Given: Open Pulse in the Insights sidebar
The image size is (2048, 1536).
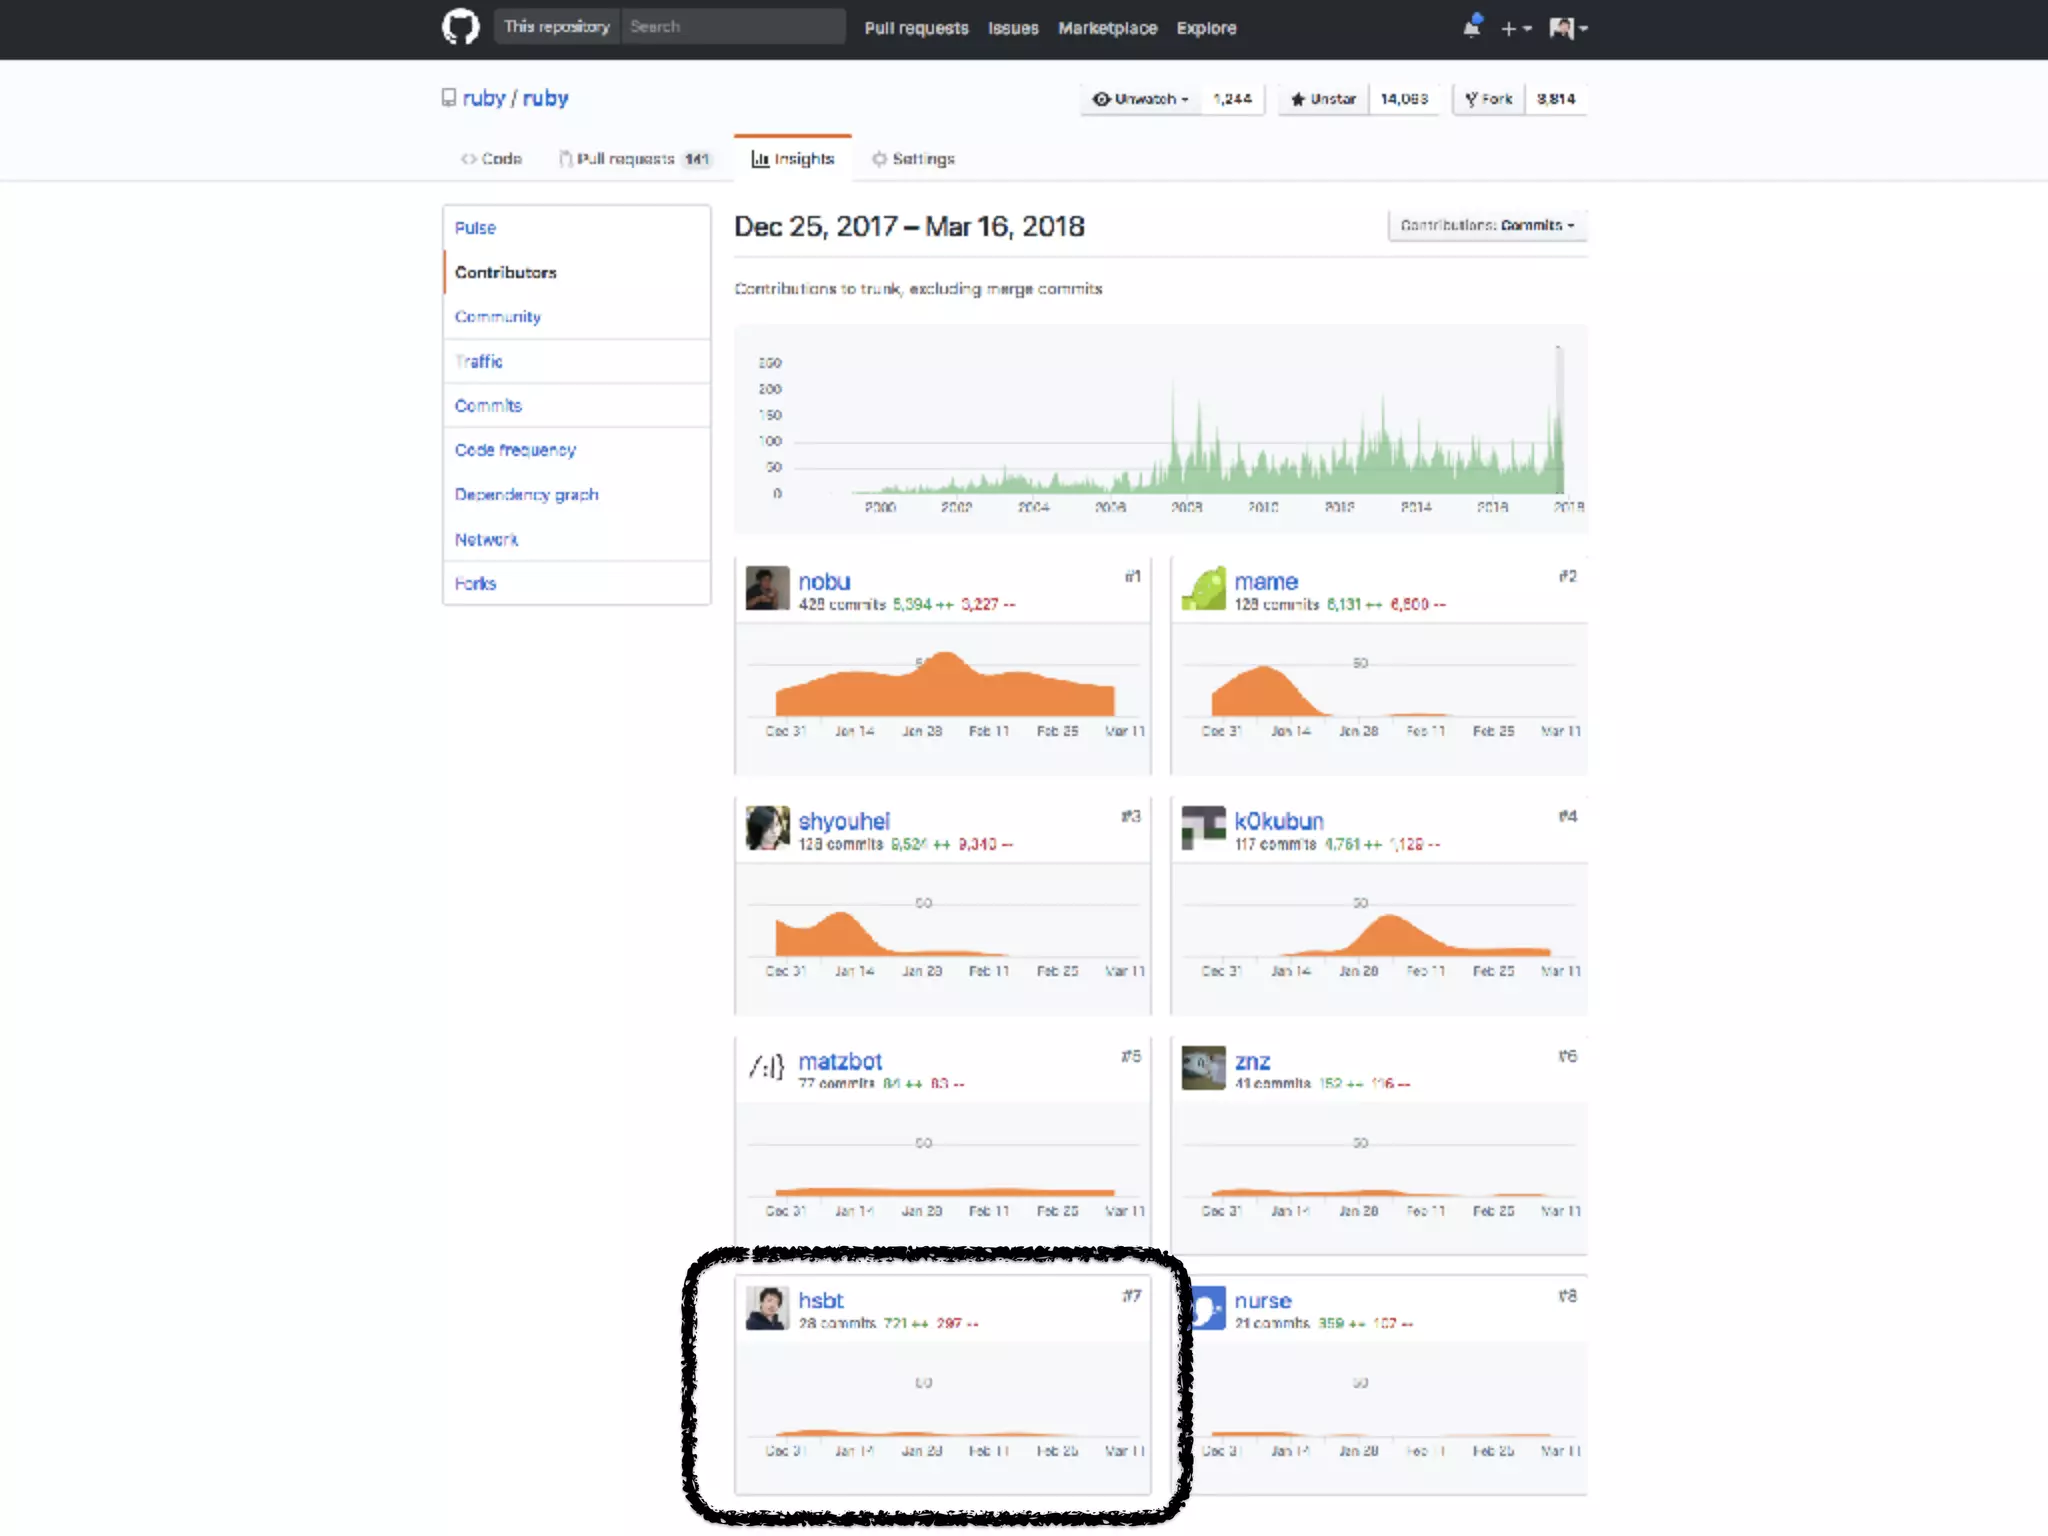Looking at the screenshot, I should 475,228.
